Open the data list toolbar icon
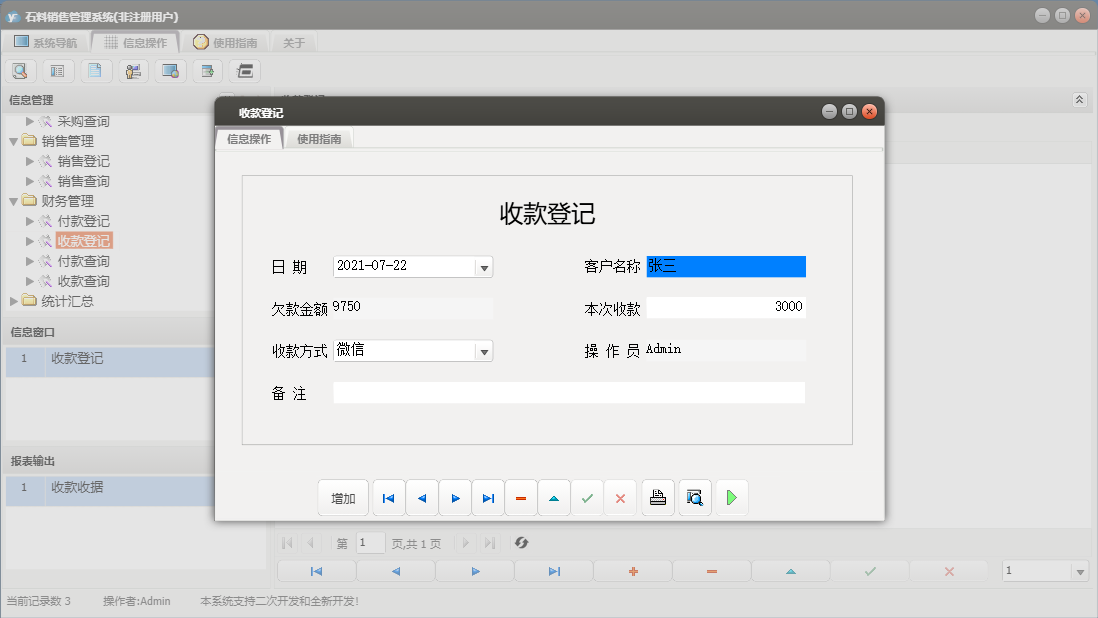The width and height of the screenshot is (1098, 618). 57,70
